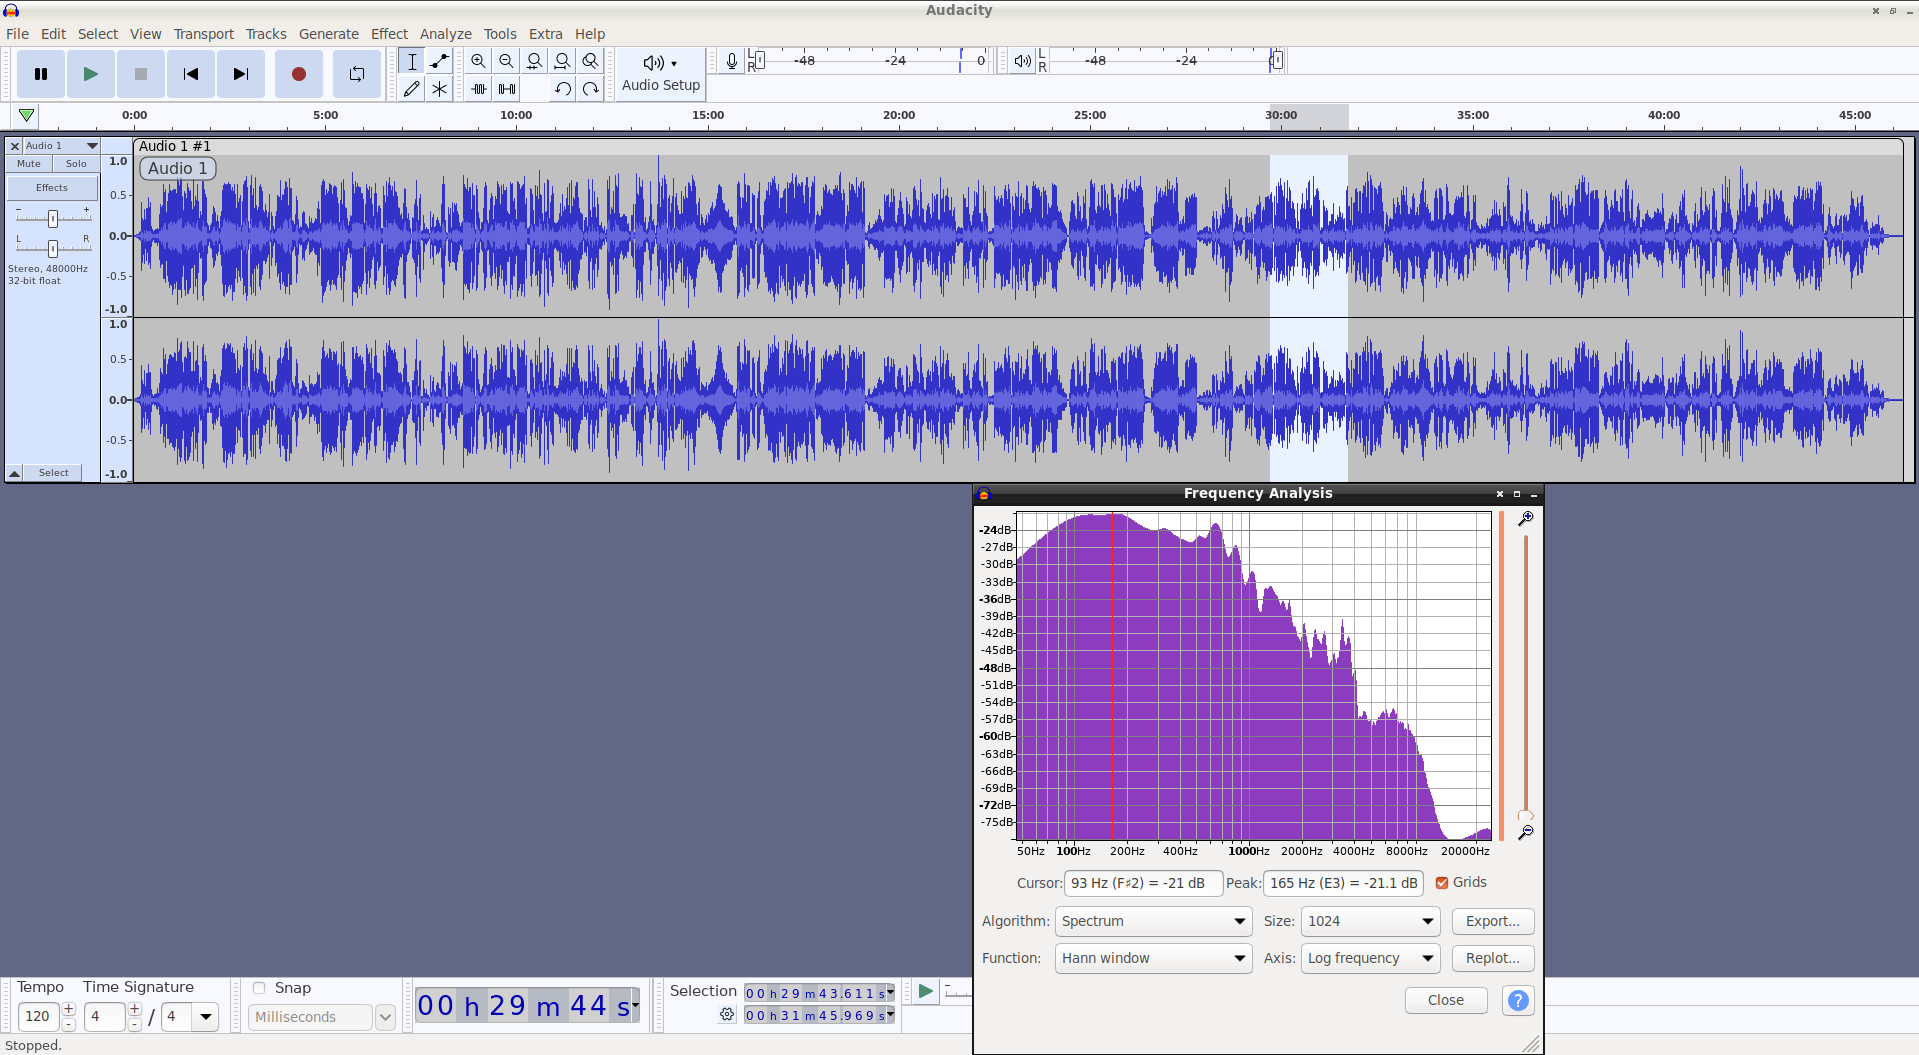Open the Audio 1 track dropdown menu
This screenshot has width=1919, height=1055.
tap(61, 146)
